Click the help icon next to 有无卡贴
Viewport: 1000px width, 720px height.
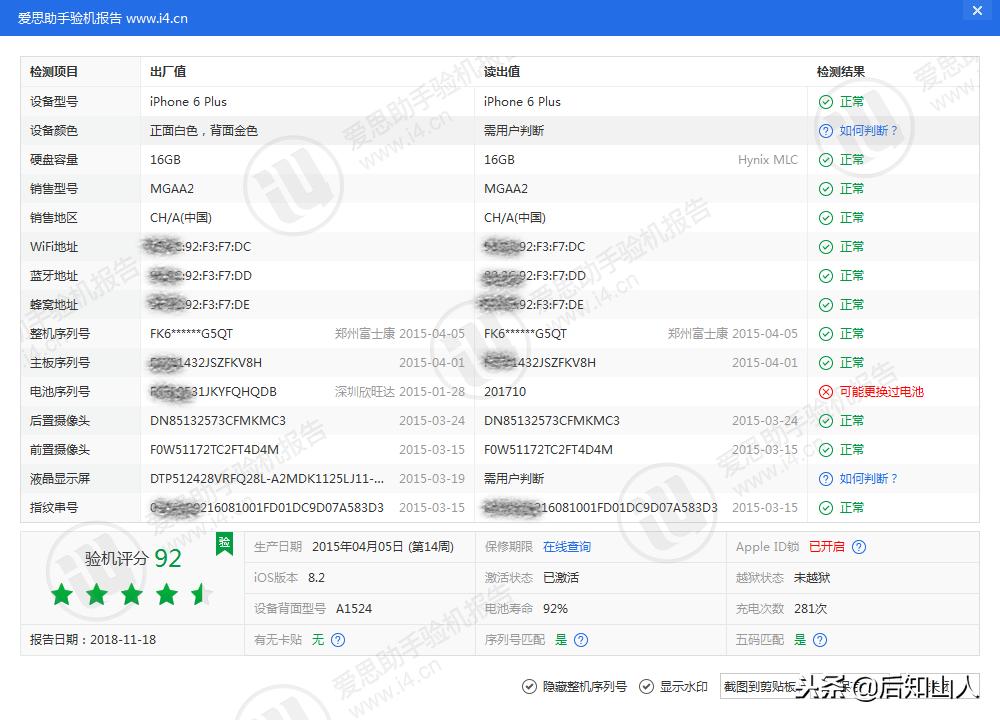[338, 639]
